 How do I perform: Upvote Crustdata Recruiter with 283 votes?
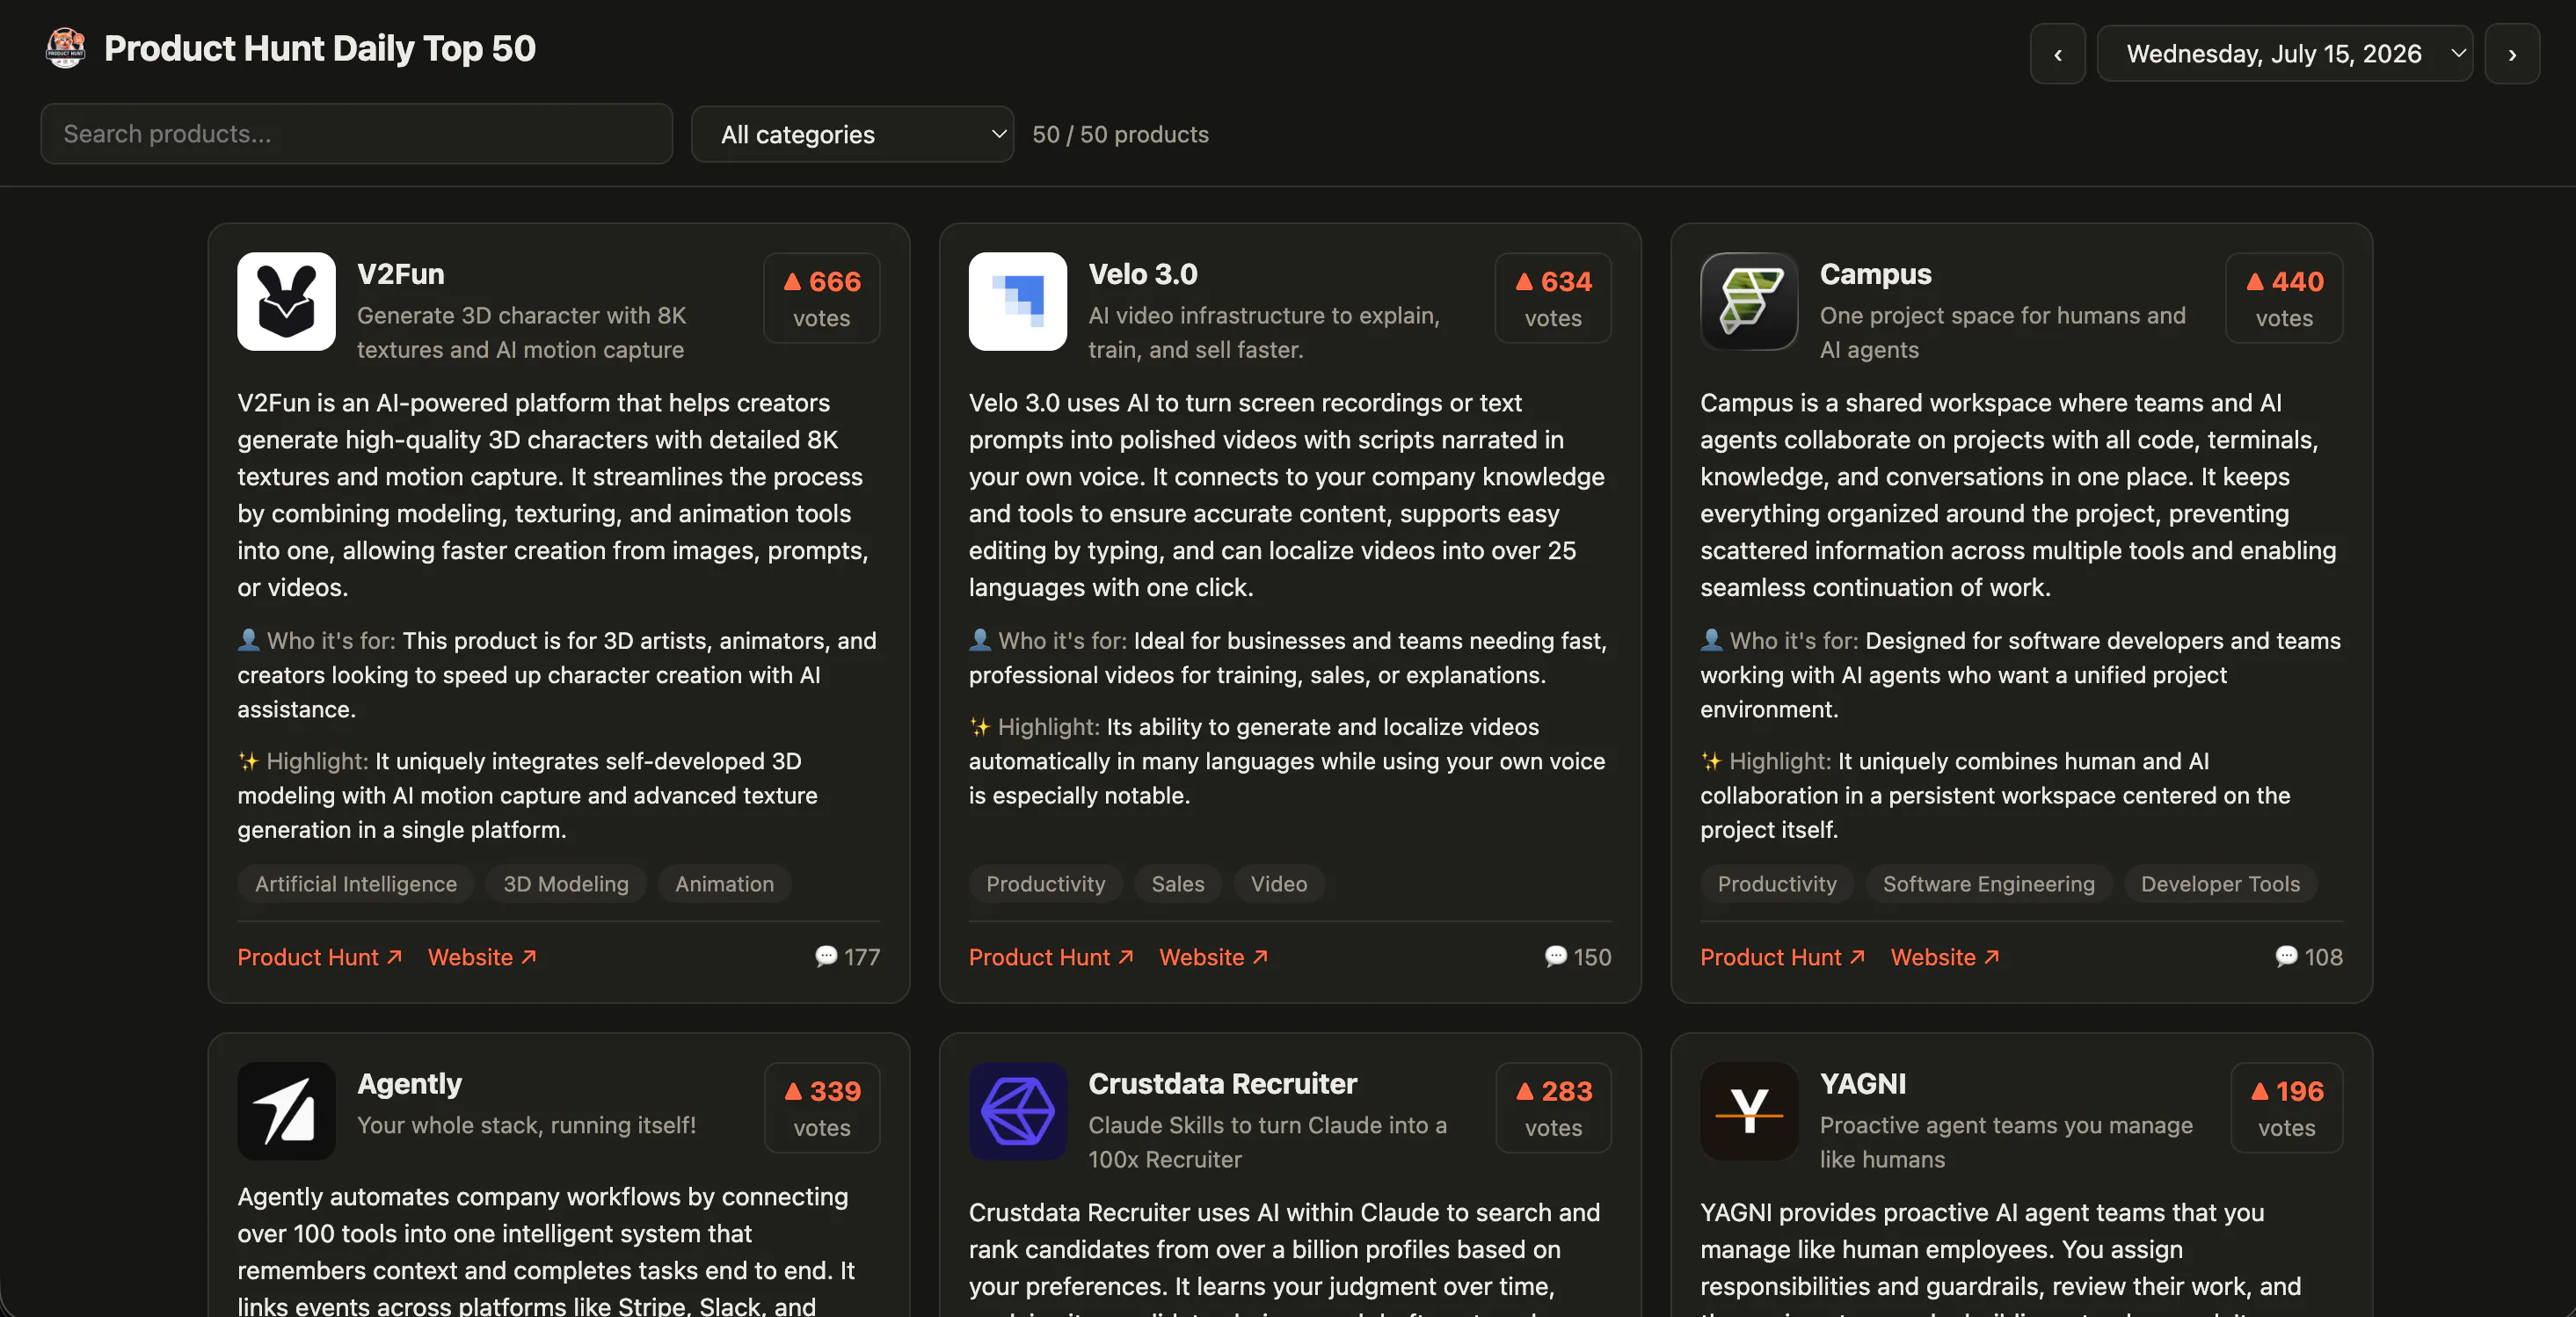(x=1553, y=1108)
